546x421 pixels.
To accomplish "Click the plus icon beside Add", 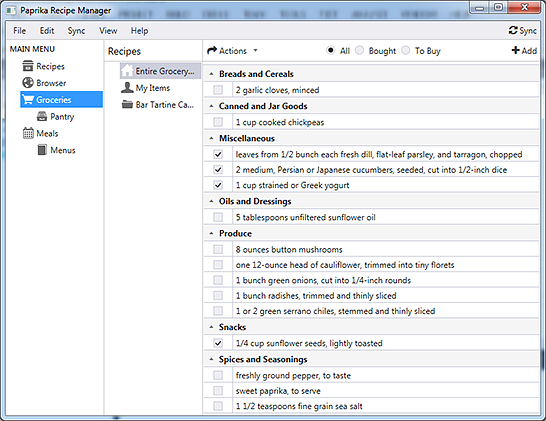I will pos(515,50).
